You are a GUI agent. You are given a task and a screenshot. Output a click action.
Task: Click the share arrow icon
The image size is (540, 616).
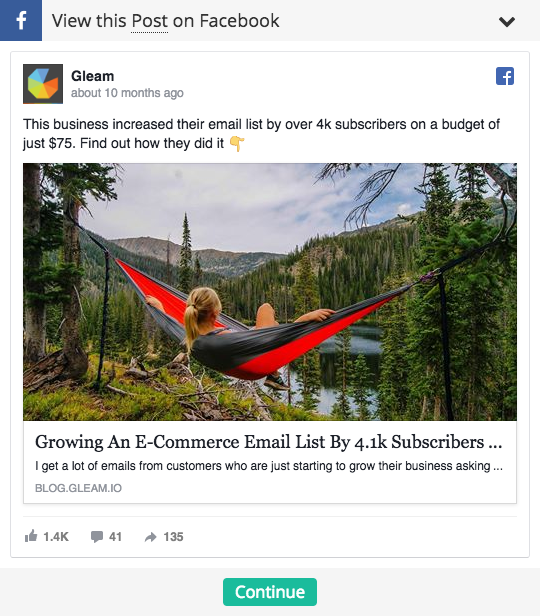click(150, 537)
